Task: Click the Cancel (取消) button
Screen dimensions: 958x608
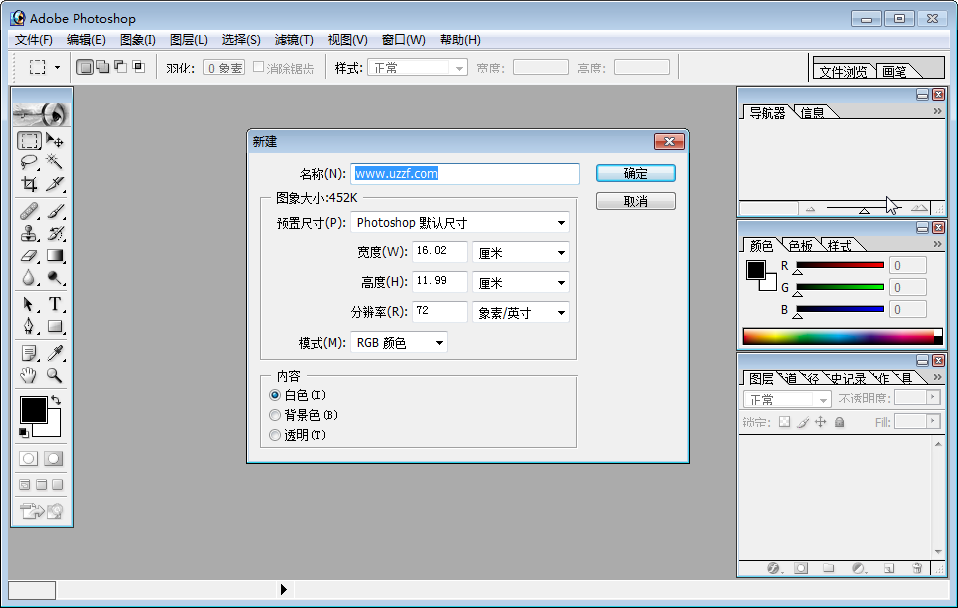Action: pos(635,201)
